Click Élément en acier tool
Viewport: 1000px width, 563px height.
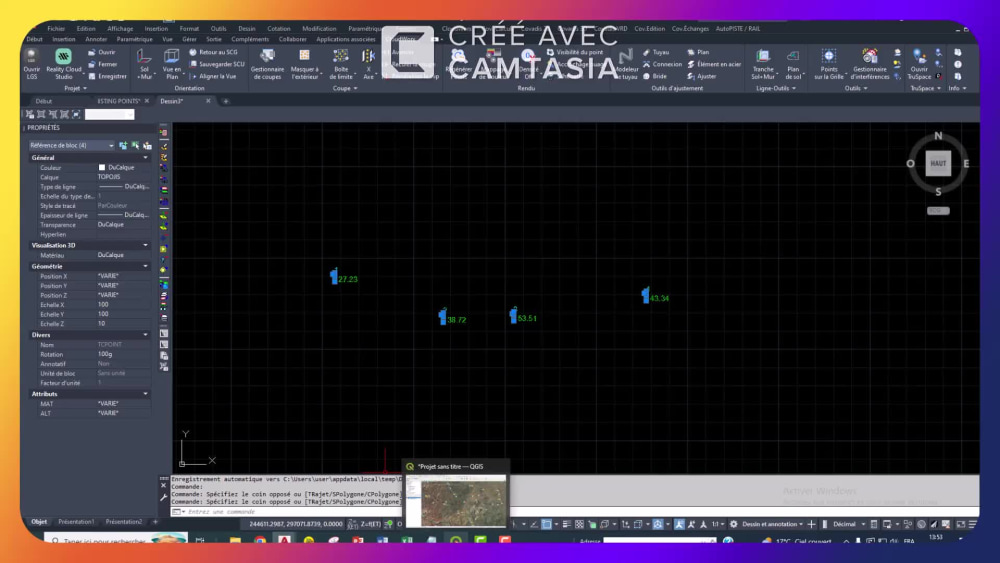714,64
